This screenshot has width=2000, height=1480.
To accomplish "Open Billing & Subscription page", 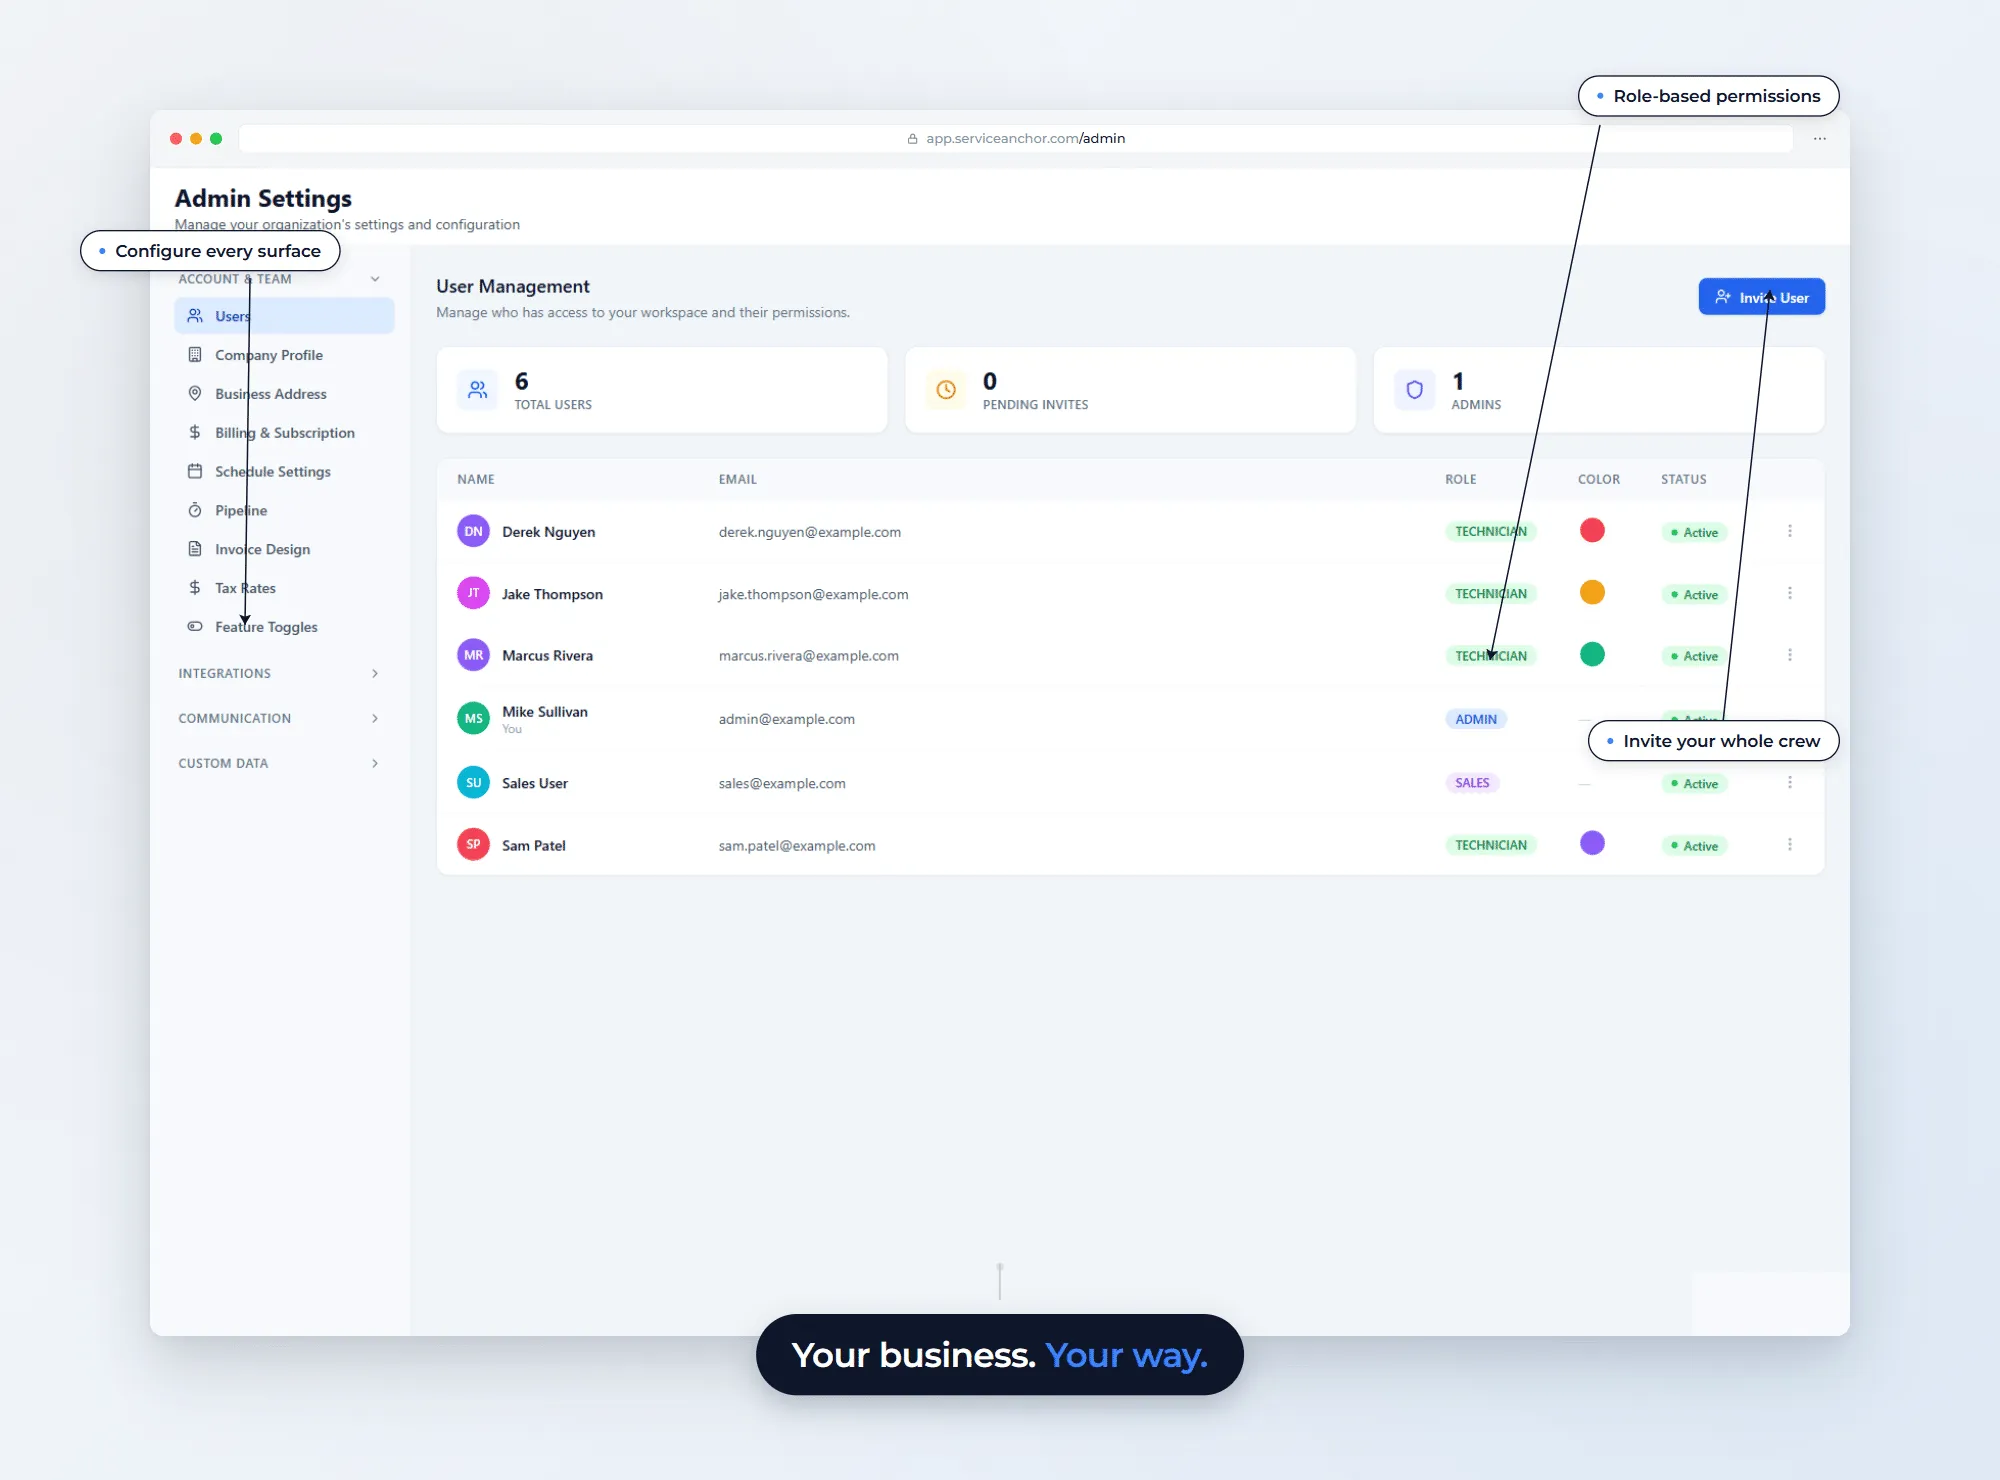I will point(284,433).
